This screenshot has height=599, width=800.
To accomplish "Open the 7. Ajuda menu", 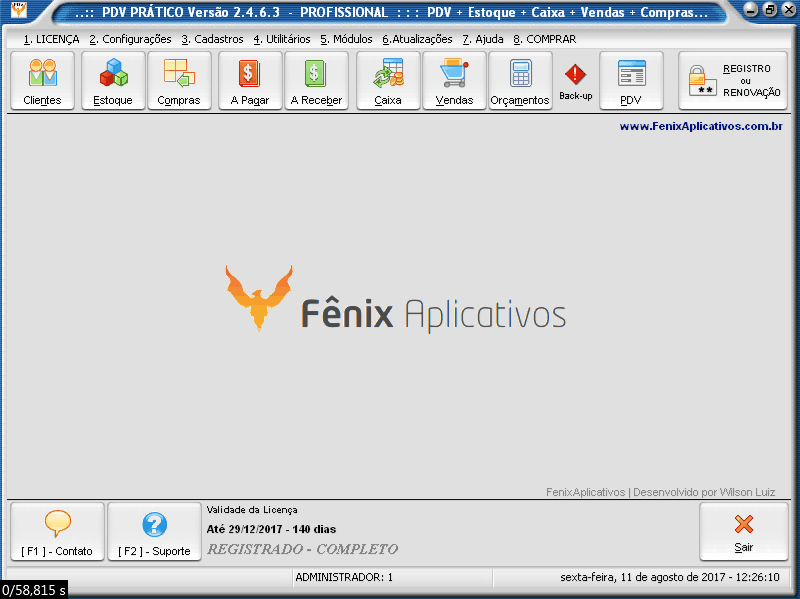I will [x=483, y=39].
